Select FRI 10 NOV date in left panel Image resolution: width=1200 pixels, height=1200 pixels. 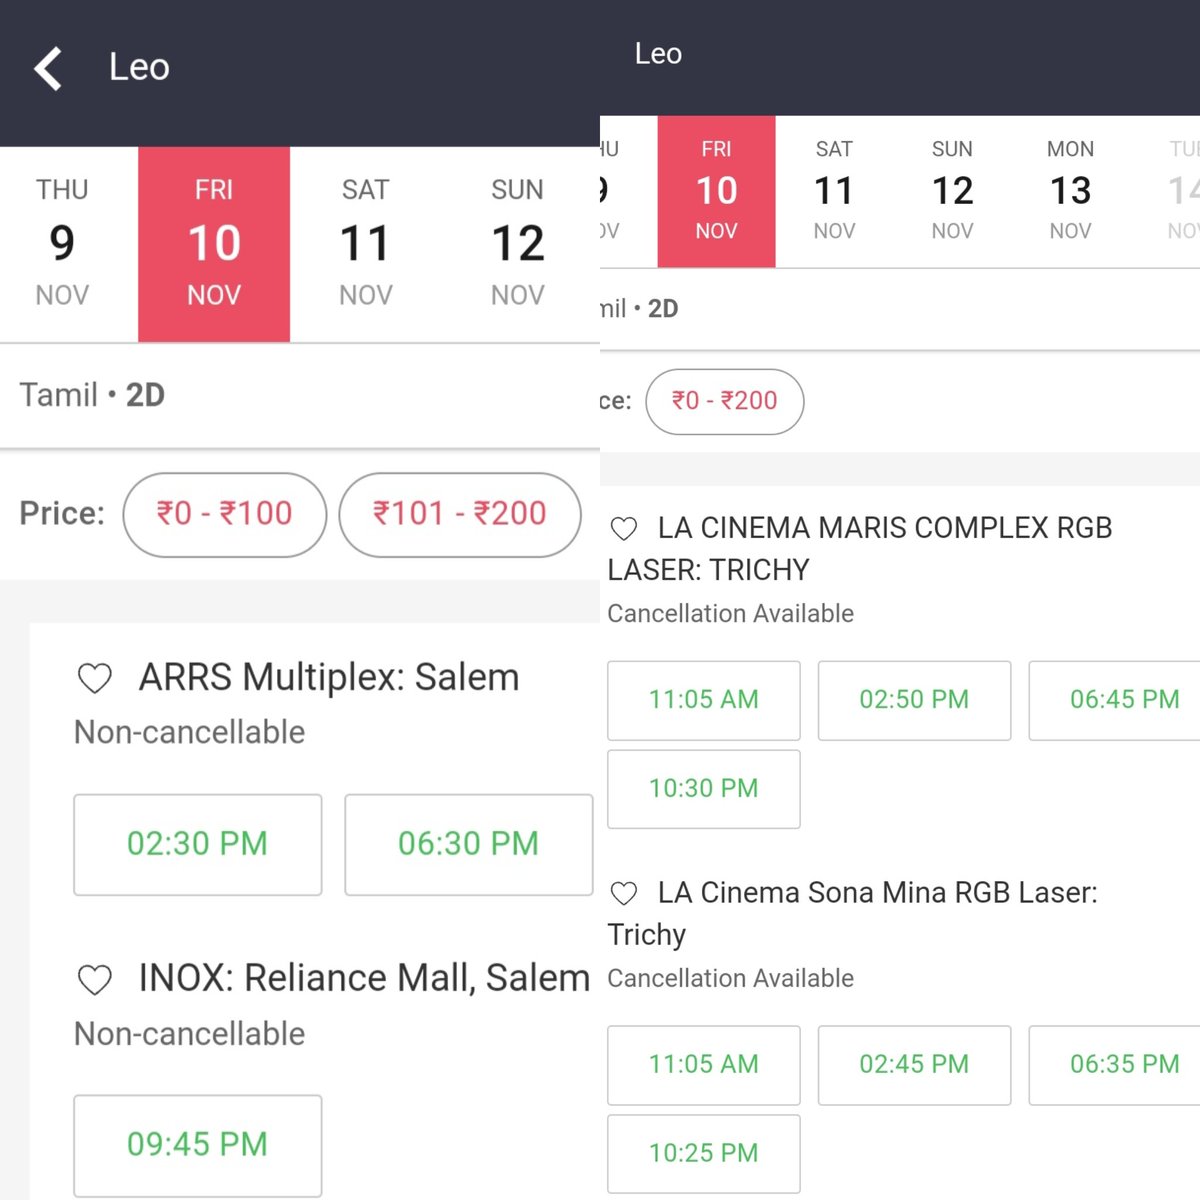pyautogui.click(x=214, y=244)
